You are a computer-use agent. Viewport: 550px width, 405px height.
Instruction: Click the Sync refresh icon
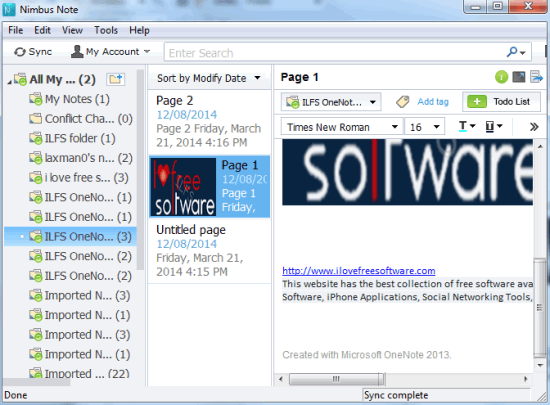click(20, 52)
